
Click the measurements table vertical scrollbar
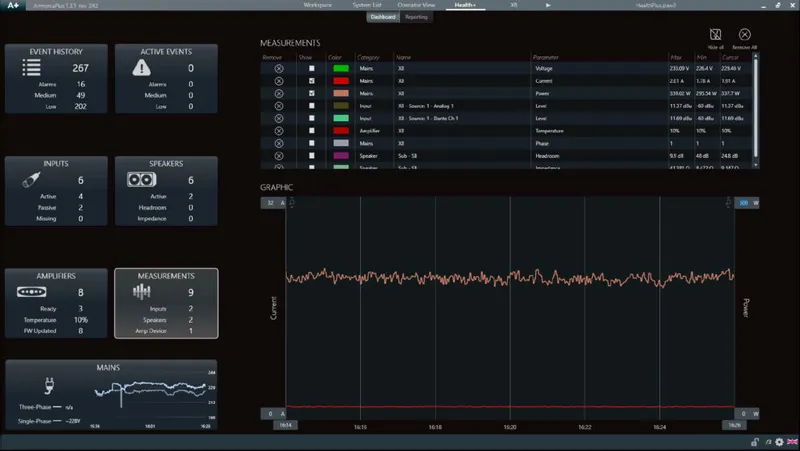tap(756, 107)
